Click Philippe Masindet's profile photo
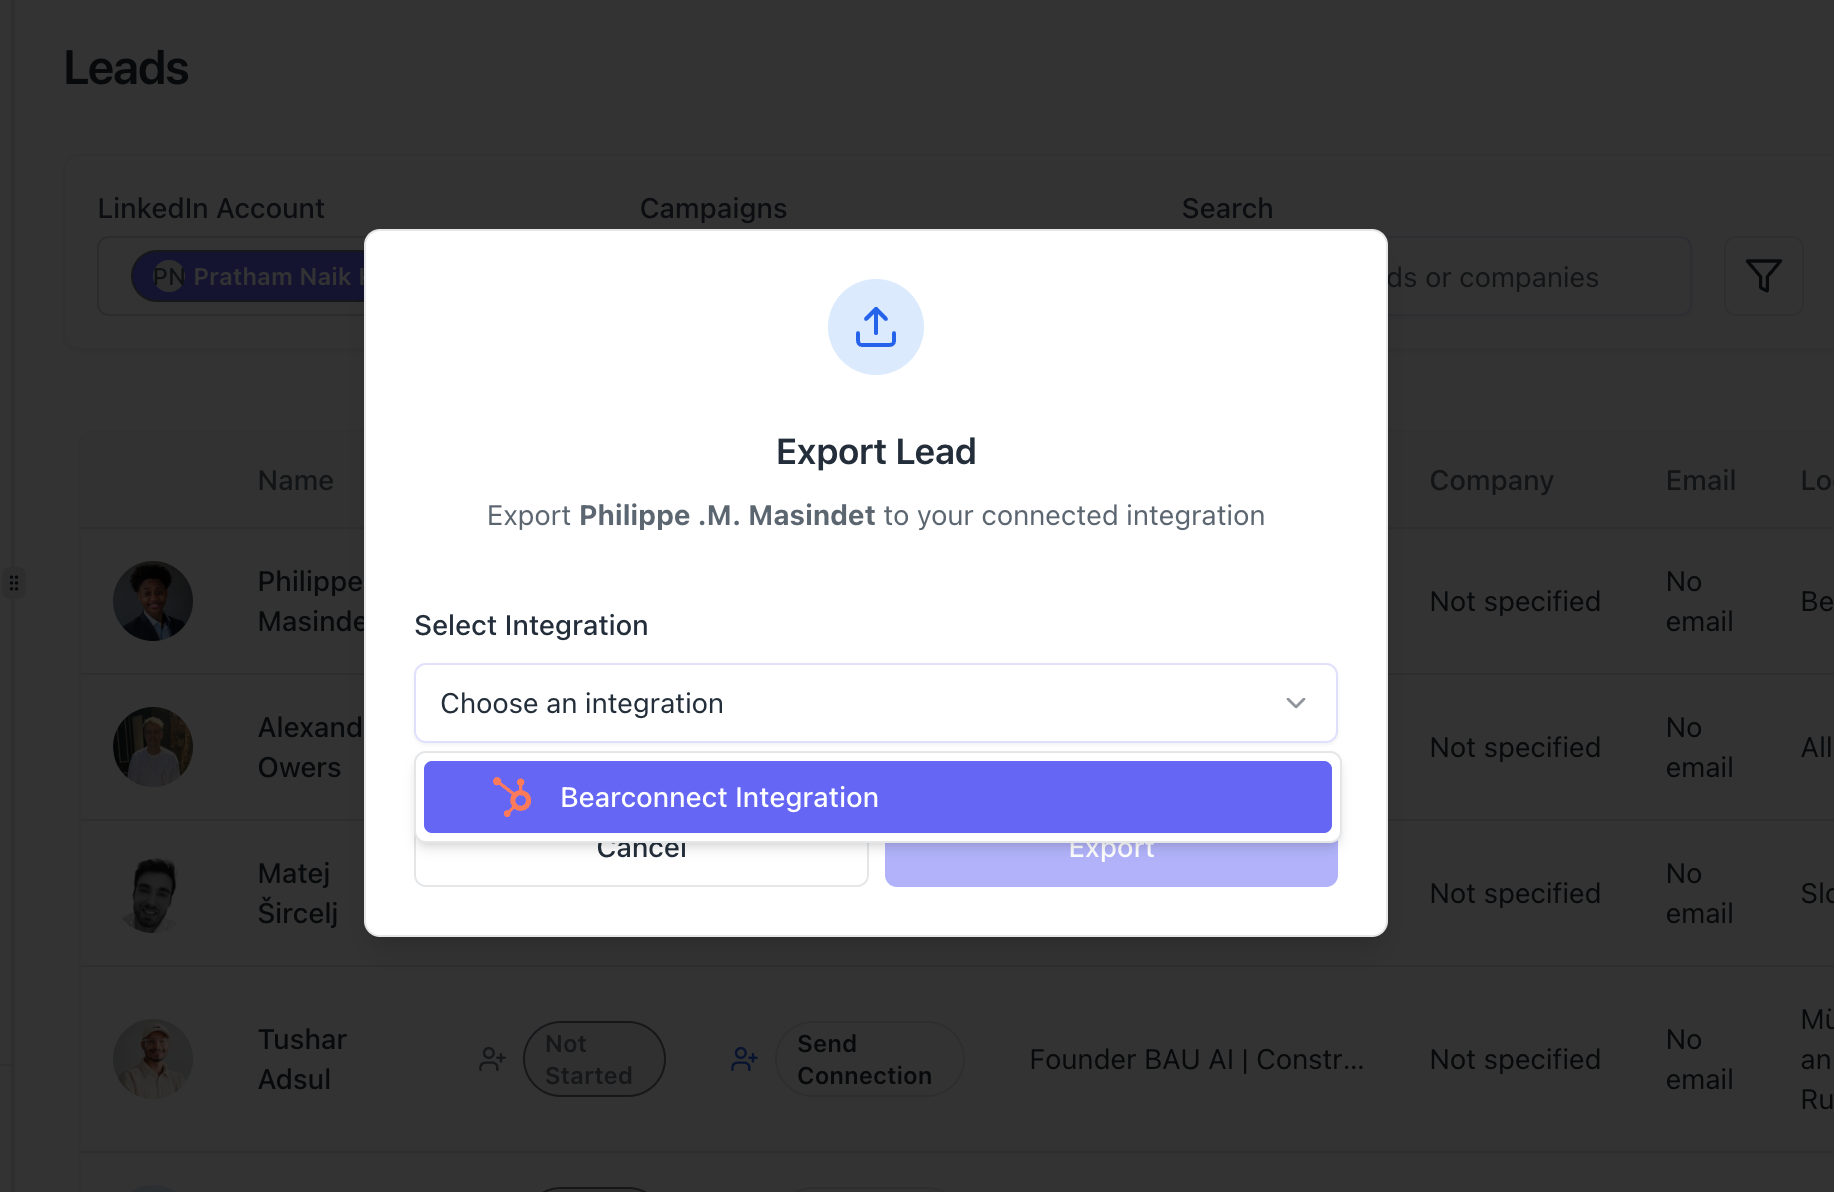Screen dimensions: 1834x1192 click(153, 601)
